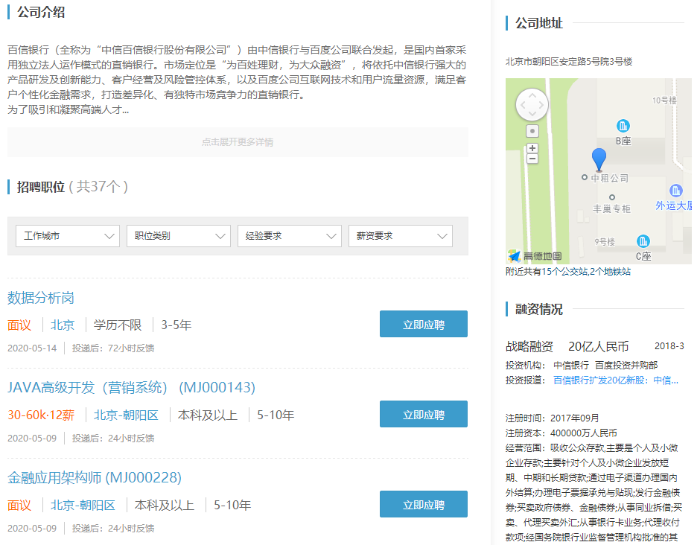Click the 10号楼 label on the map
The width and height of the screenshot is (700, 545).
click(664, 100)
